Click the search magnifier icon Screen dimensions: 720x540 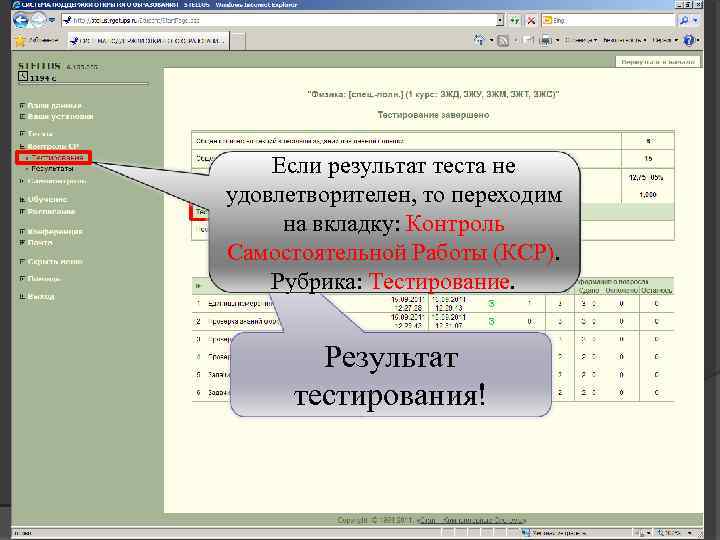pos(684,20)
